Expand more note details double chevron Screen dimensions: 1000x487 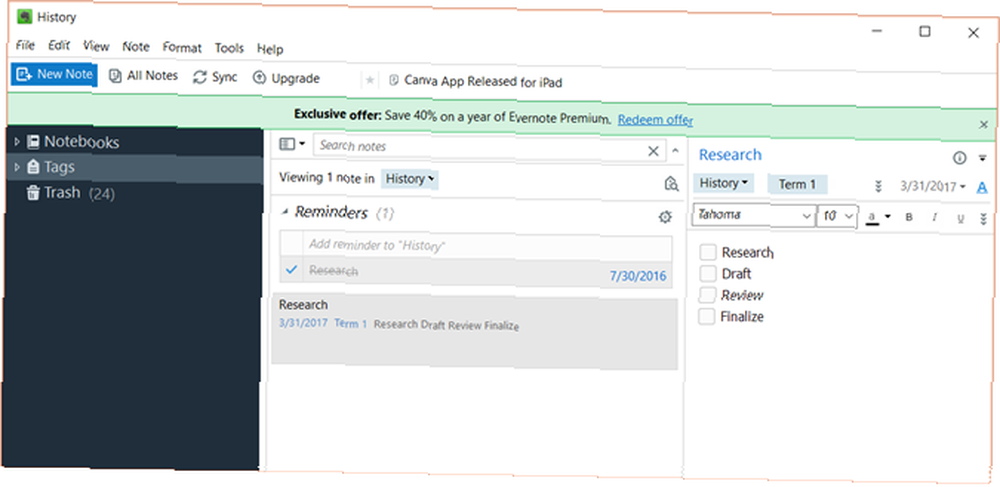[x=878, y=186]
